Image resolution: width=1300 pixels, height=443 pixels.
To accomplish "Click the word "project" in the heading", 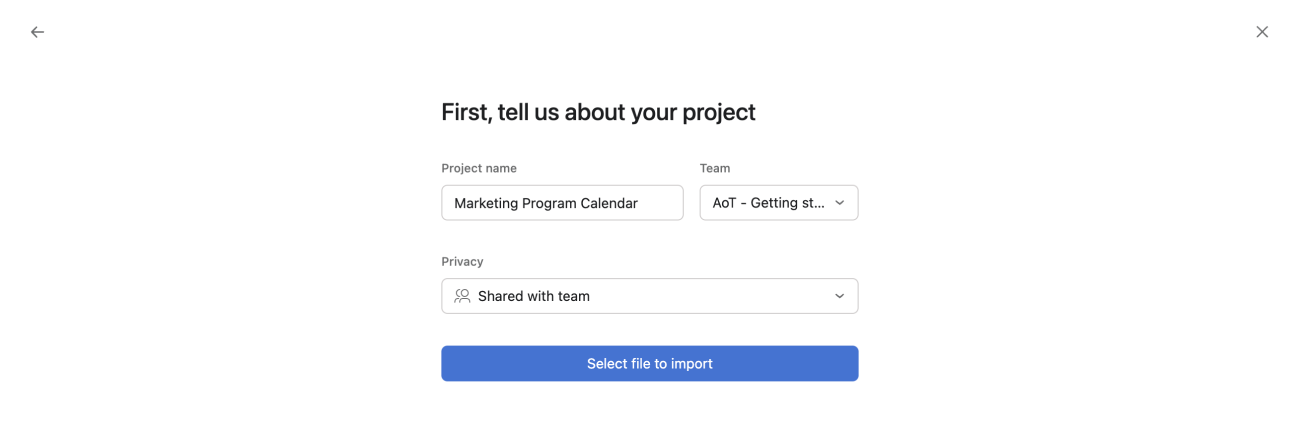I will tap(719, 113).
